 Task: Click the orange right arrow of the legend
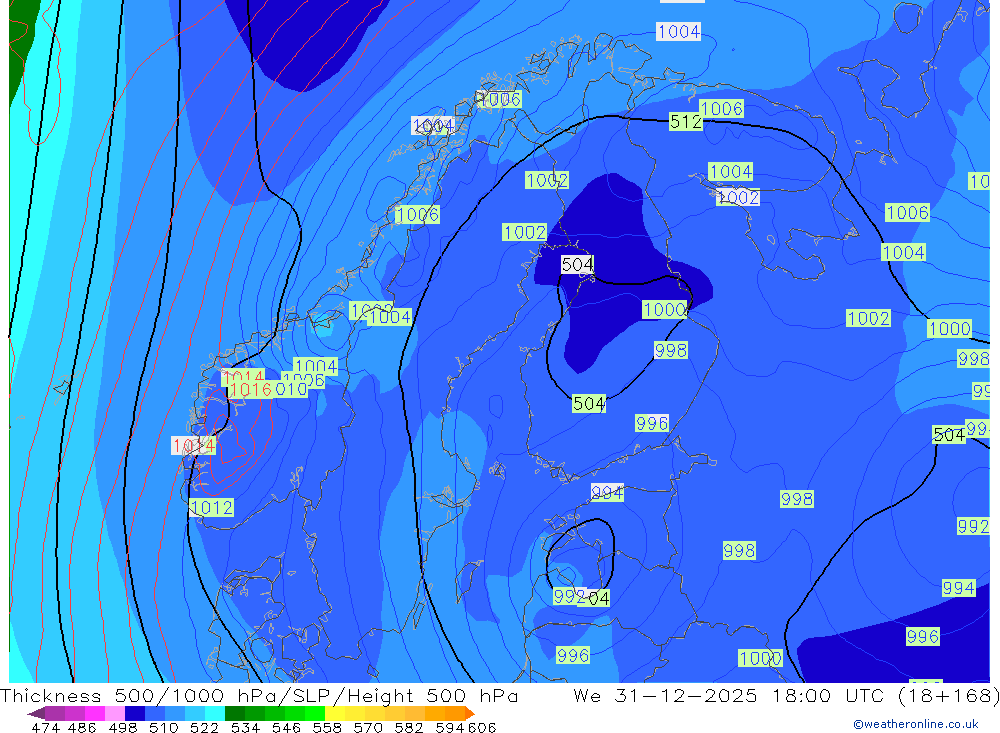click(x=470, y=713)
